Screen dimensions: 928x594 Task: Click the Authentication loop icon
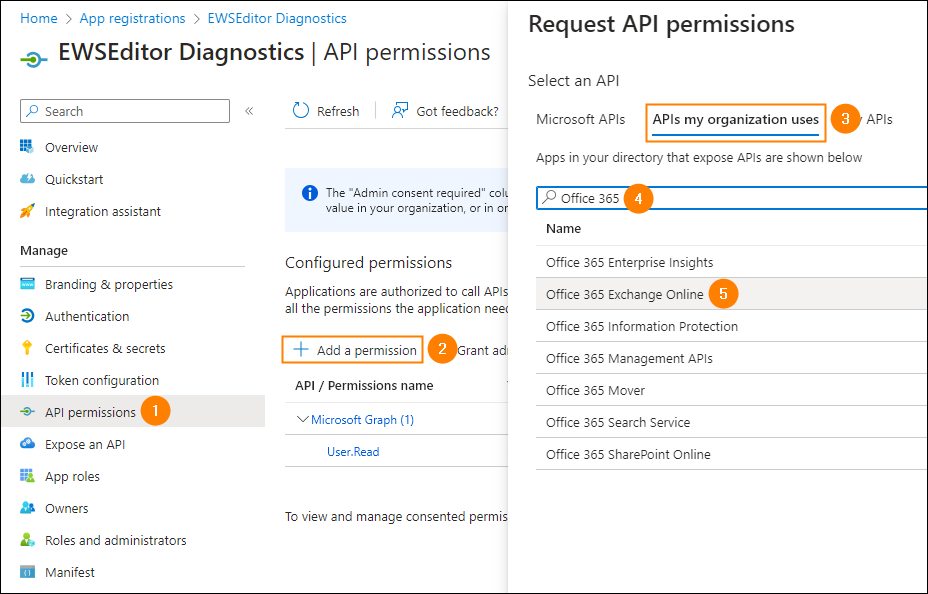[27, 316]
